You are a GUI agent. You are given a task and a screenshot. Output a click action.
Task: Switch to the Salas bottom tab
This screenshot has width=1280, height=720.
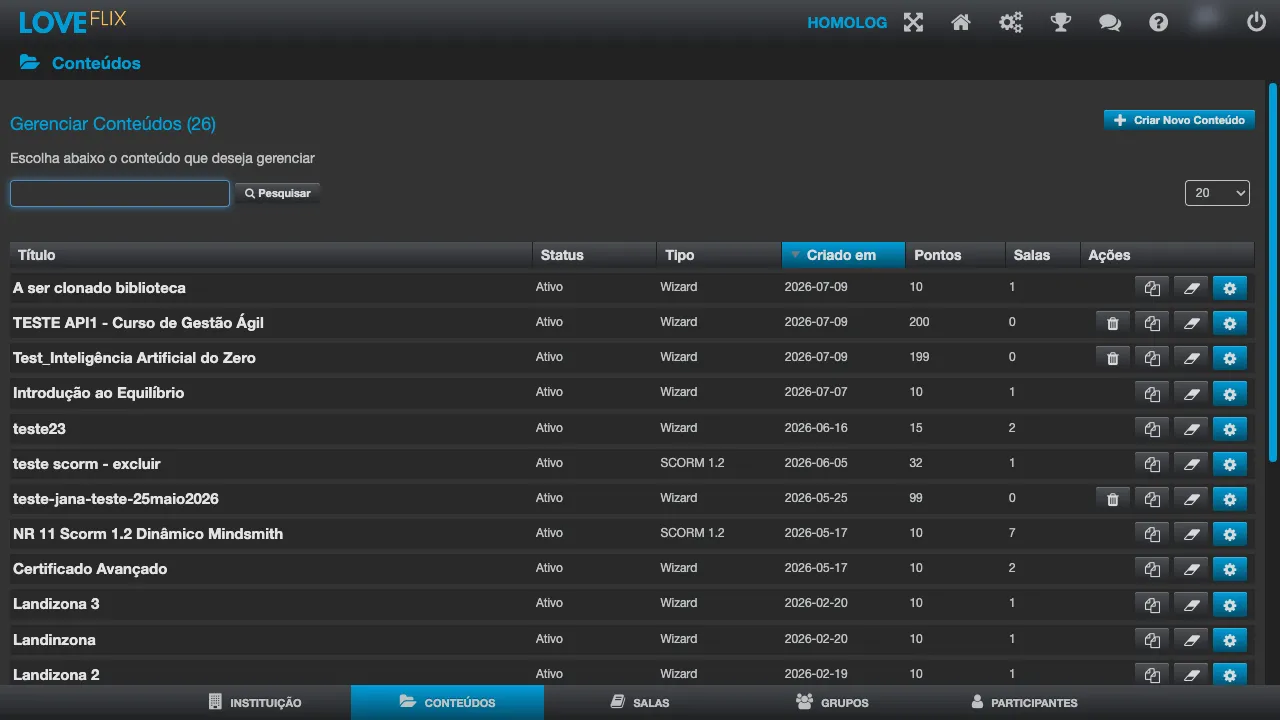point(640,702)
